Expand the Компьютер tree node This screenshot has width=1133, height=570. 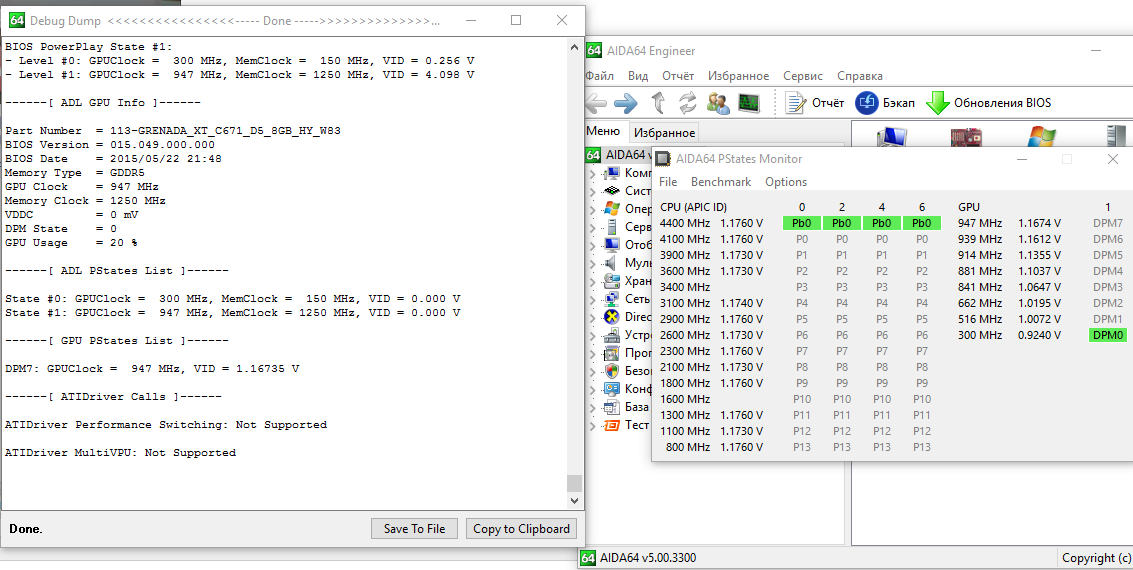click(x=593, y=173)
